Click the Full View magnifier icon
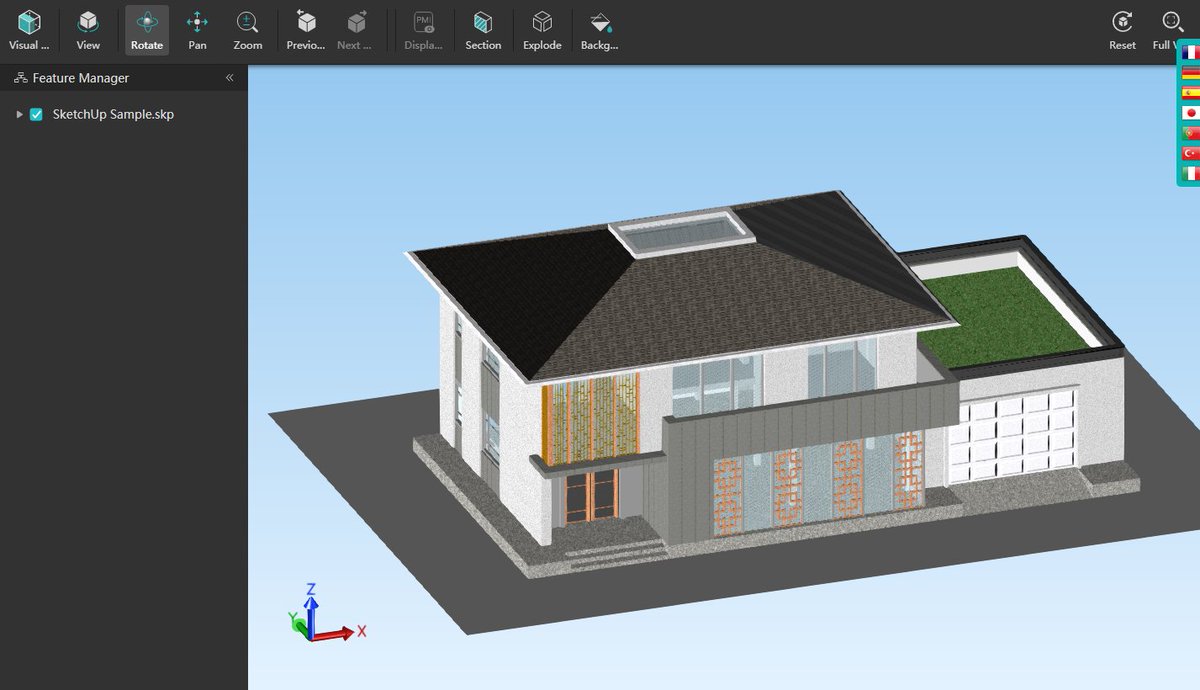This screenshot has width=1200, height=690. tap(1172, 22)
